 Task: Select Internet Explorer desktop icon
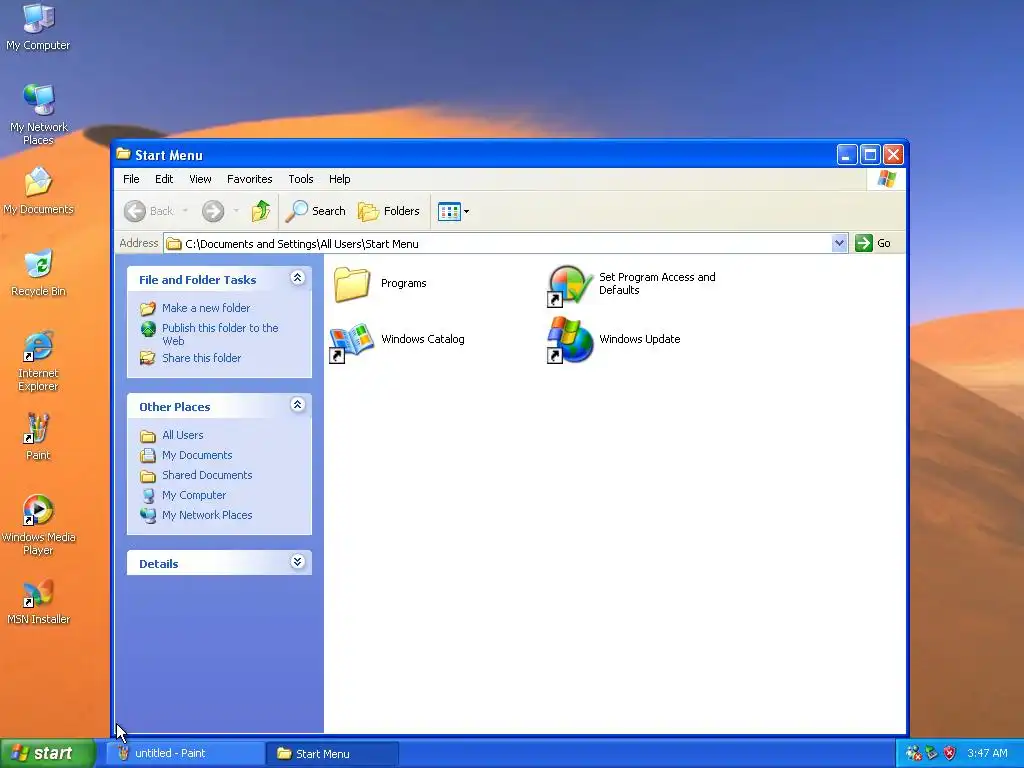tap(38, 360)
